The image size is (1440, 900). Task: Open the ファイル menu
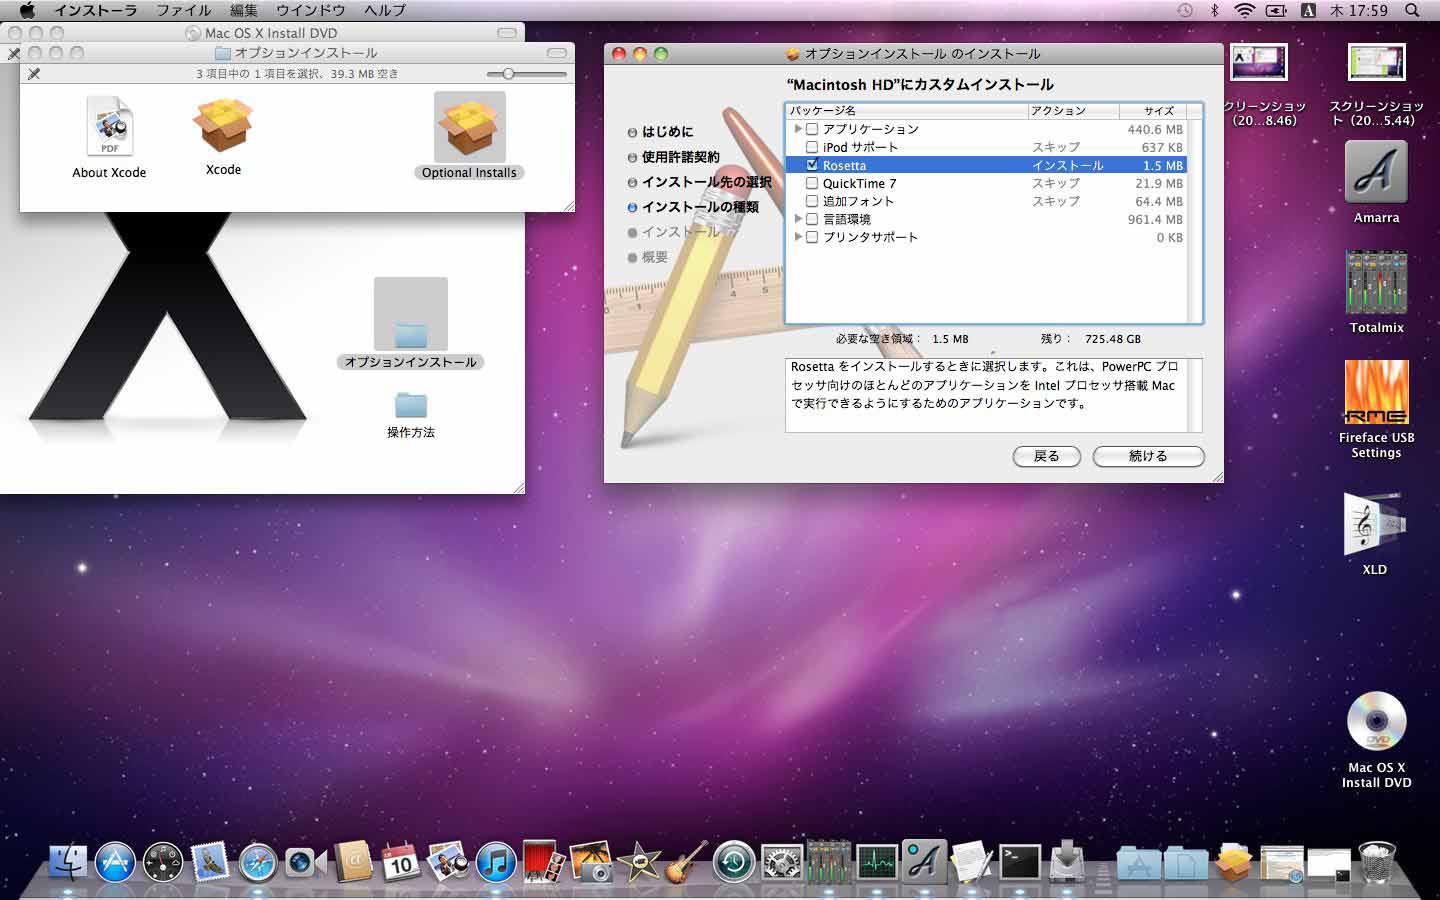point(183,10)
